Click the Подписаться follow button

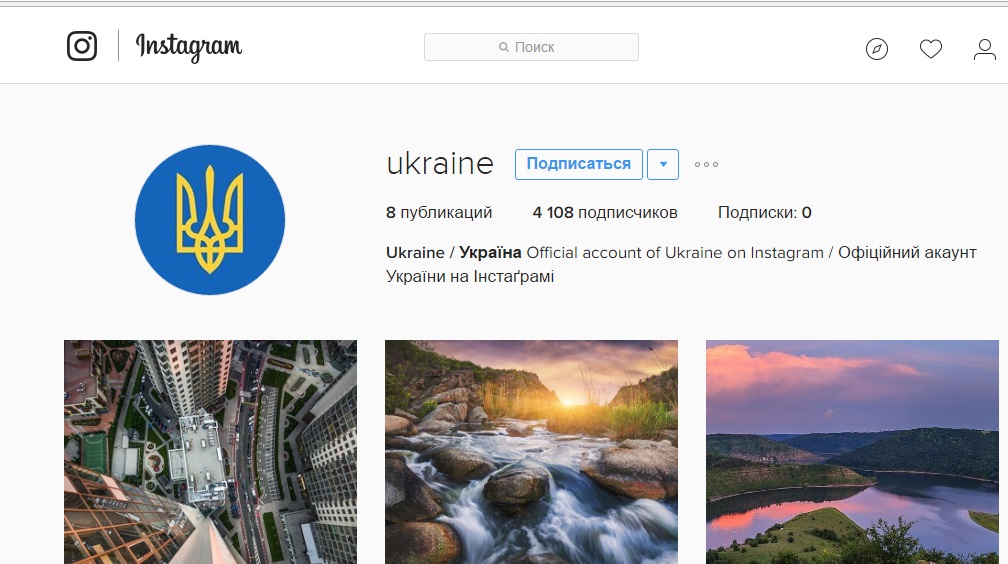(x=579, y=165)
